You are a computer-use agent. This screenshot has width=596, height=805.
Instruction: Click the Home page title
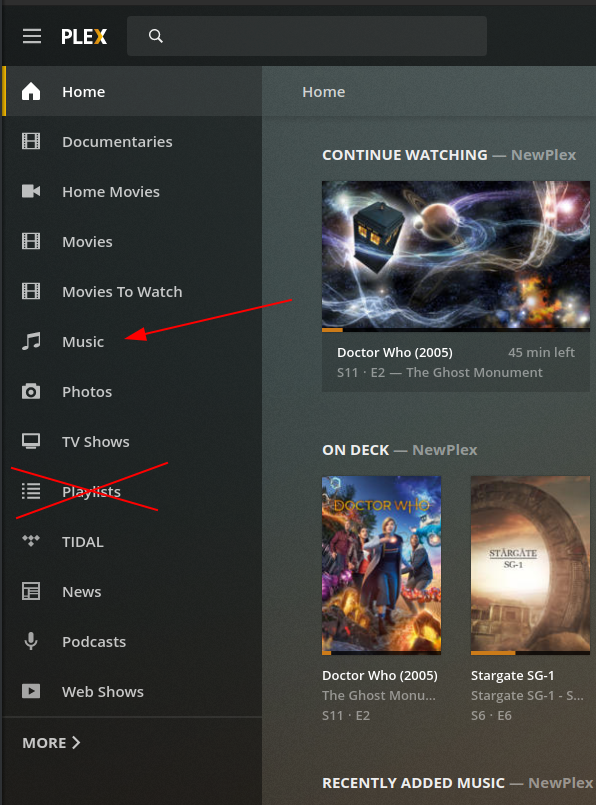(323, 92)
